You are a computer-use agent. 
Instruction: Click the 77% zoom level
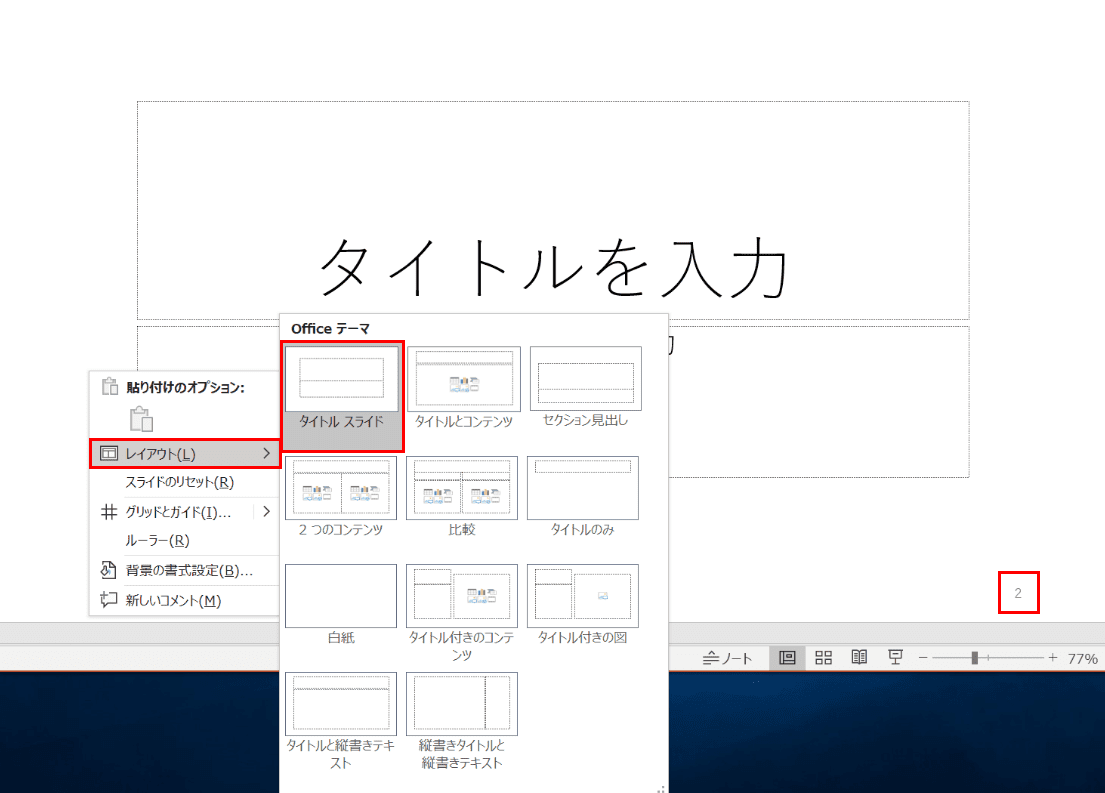pyautogui.click(x=1082, y=658)
